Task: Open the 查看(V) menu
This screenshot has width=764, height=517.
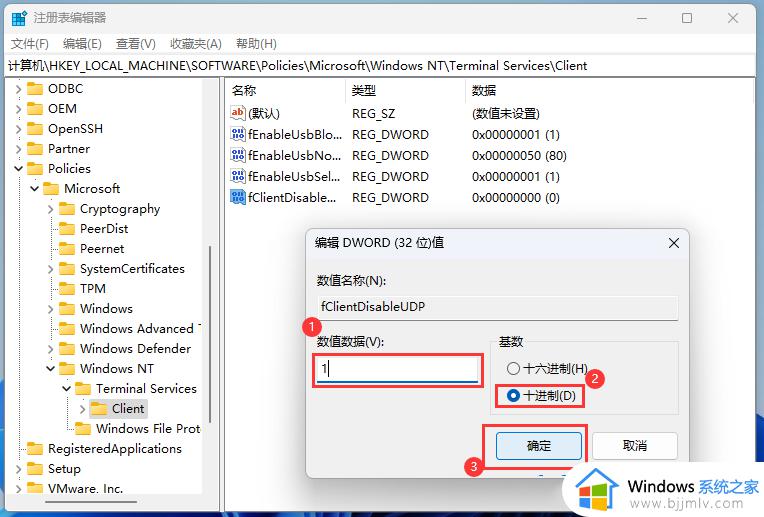Action: pos(135,44)
